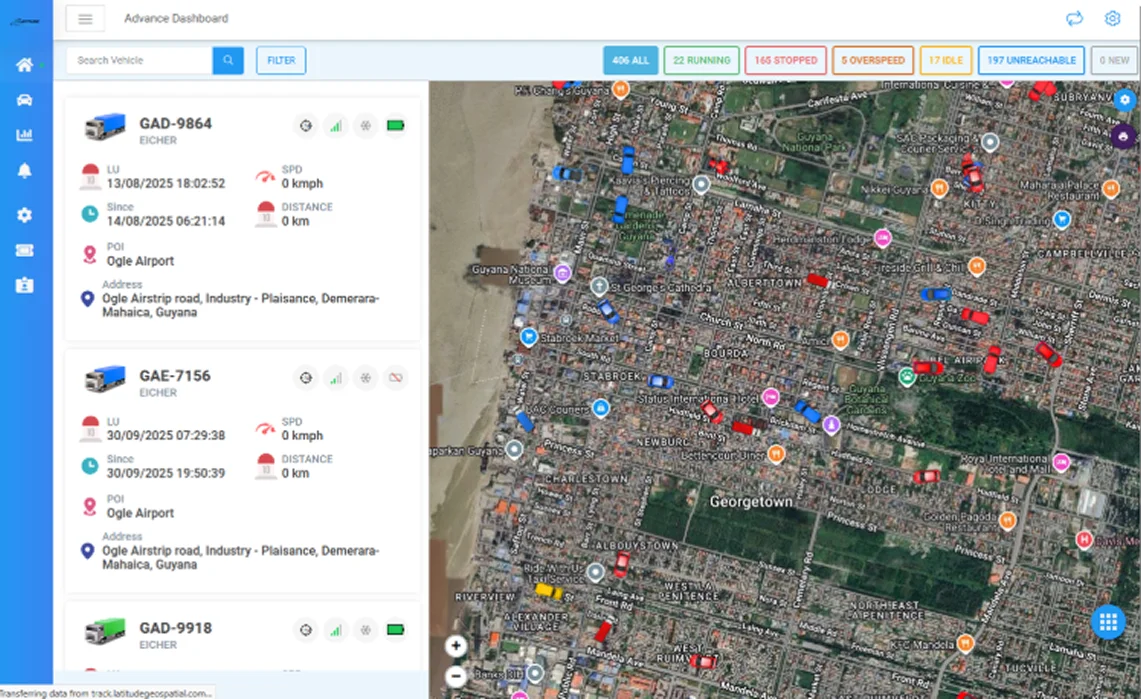Click the signal strength icon for GAE-7156
The image size is (1141, 699).
[x=336, y=378]
